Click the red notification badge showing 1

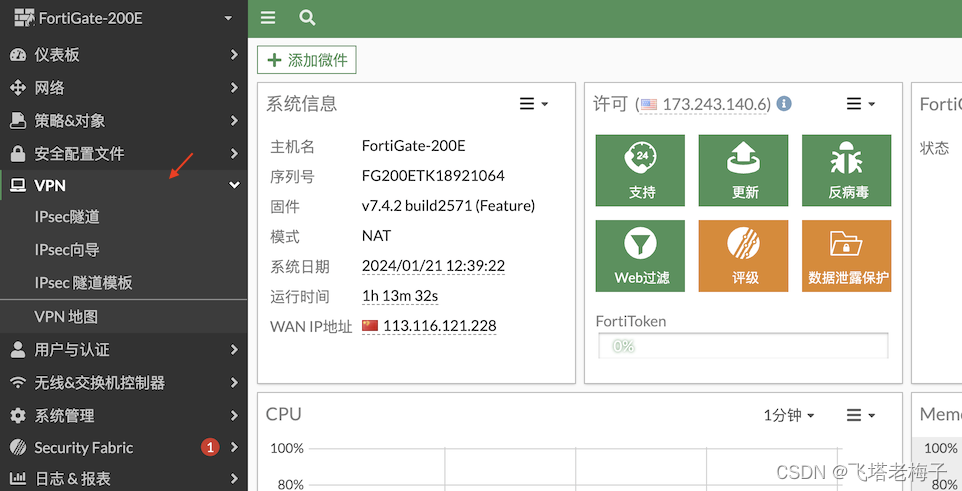click(x=210, y=447)
